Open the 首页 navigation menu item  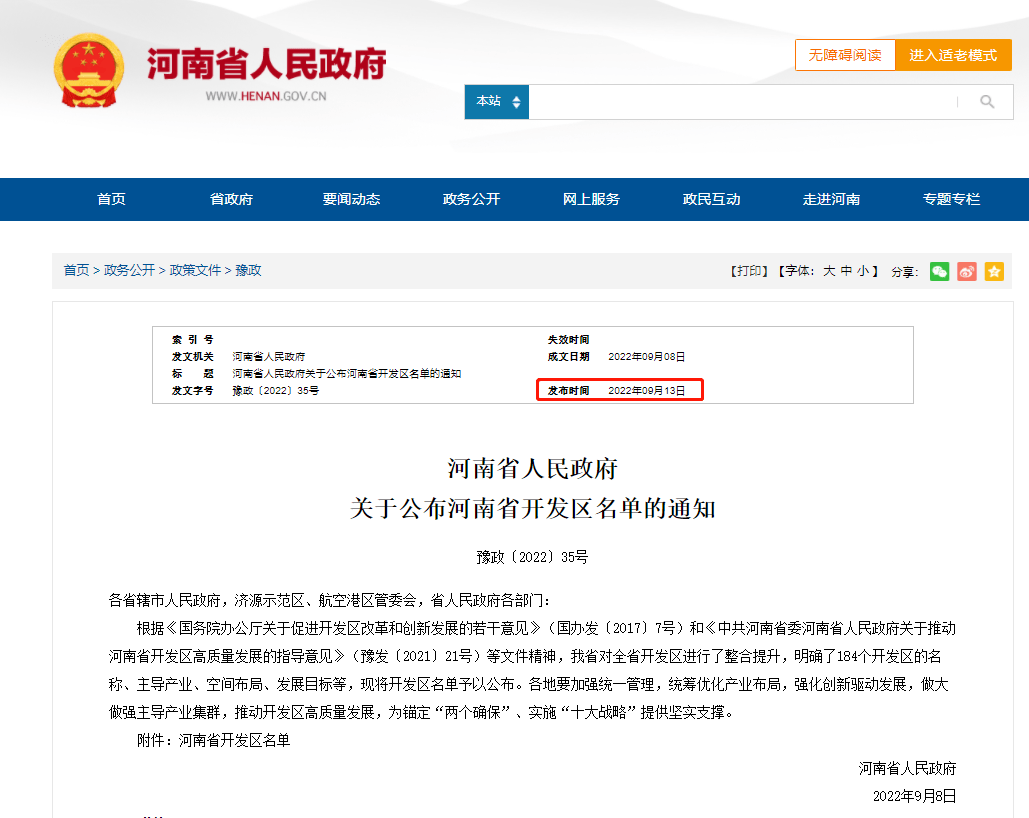(x=111, y=199)
